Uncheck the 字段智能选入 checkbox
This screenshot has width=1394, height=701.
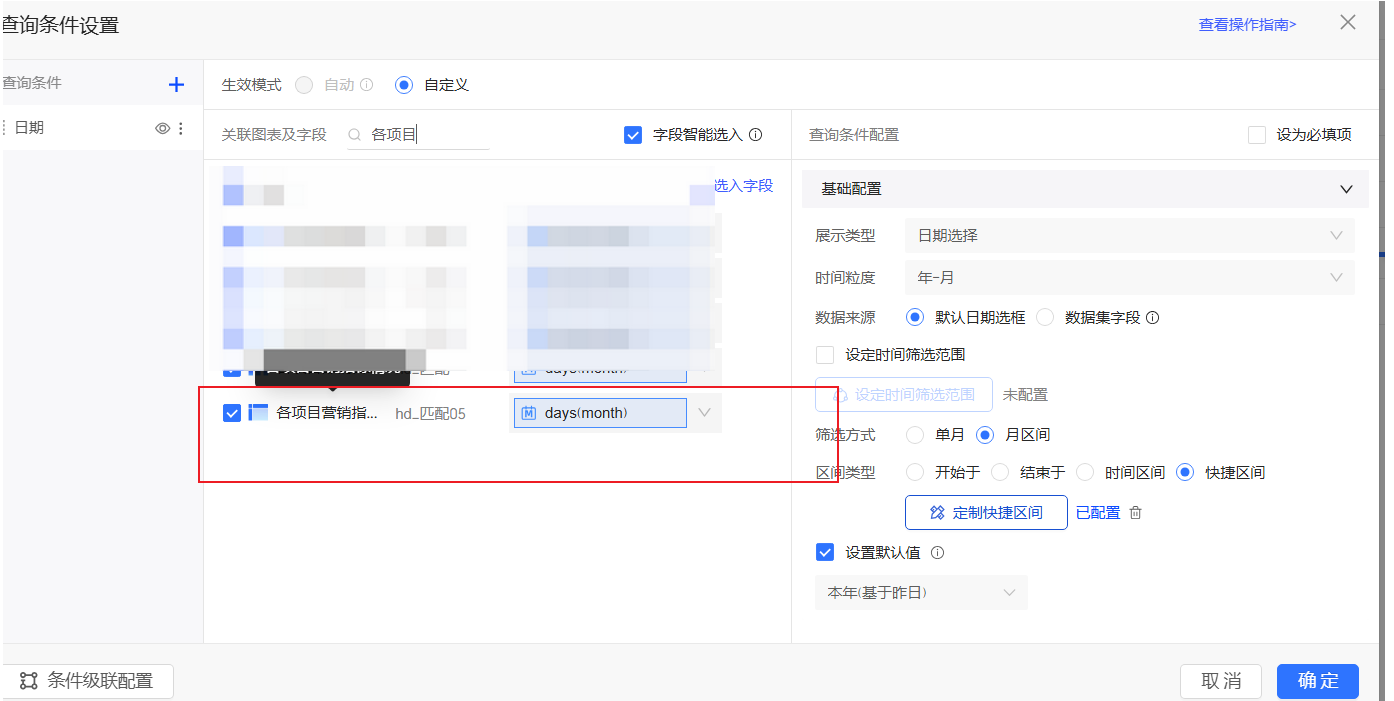(x=633, y=135)
